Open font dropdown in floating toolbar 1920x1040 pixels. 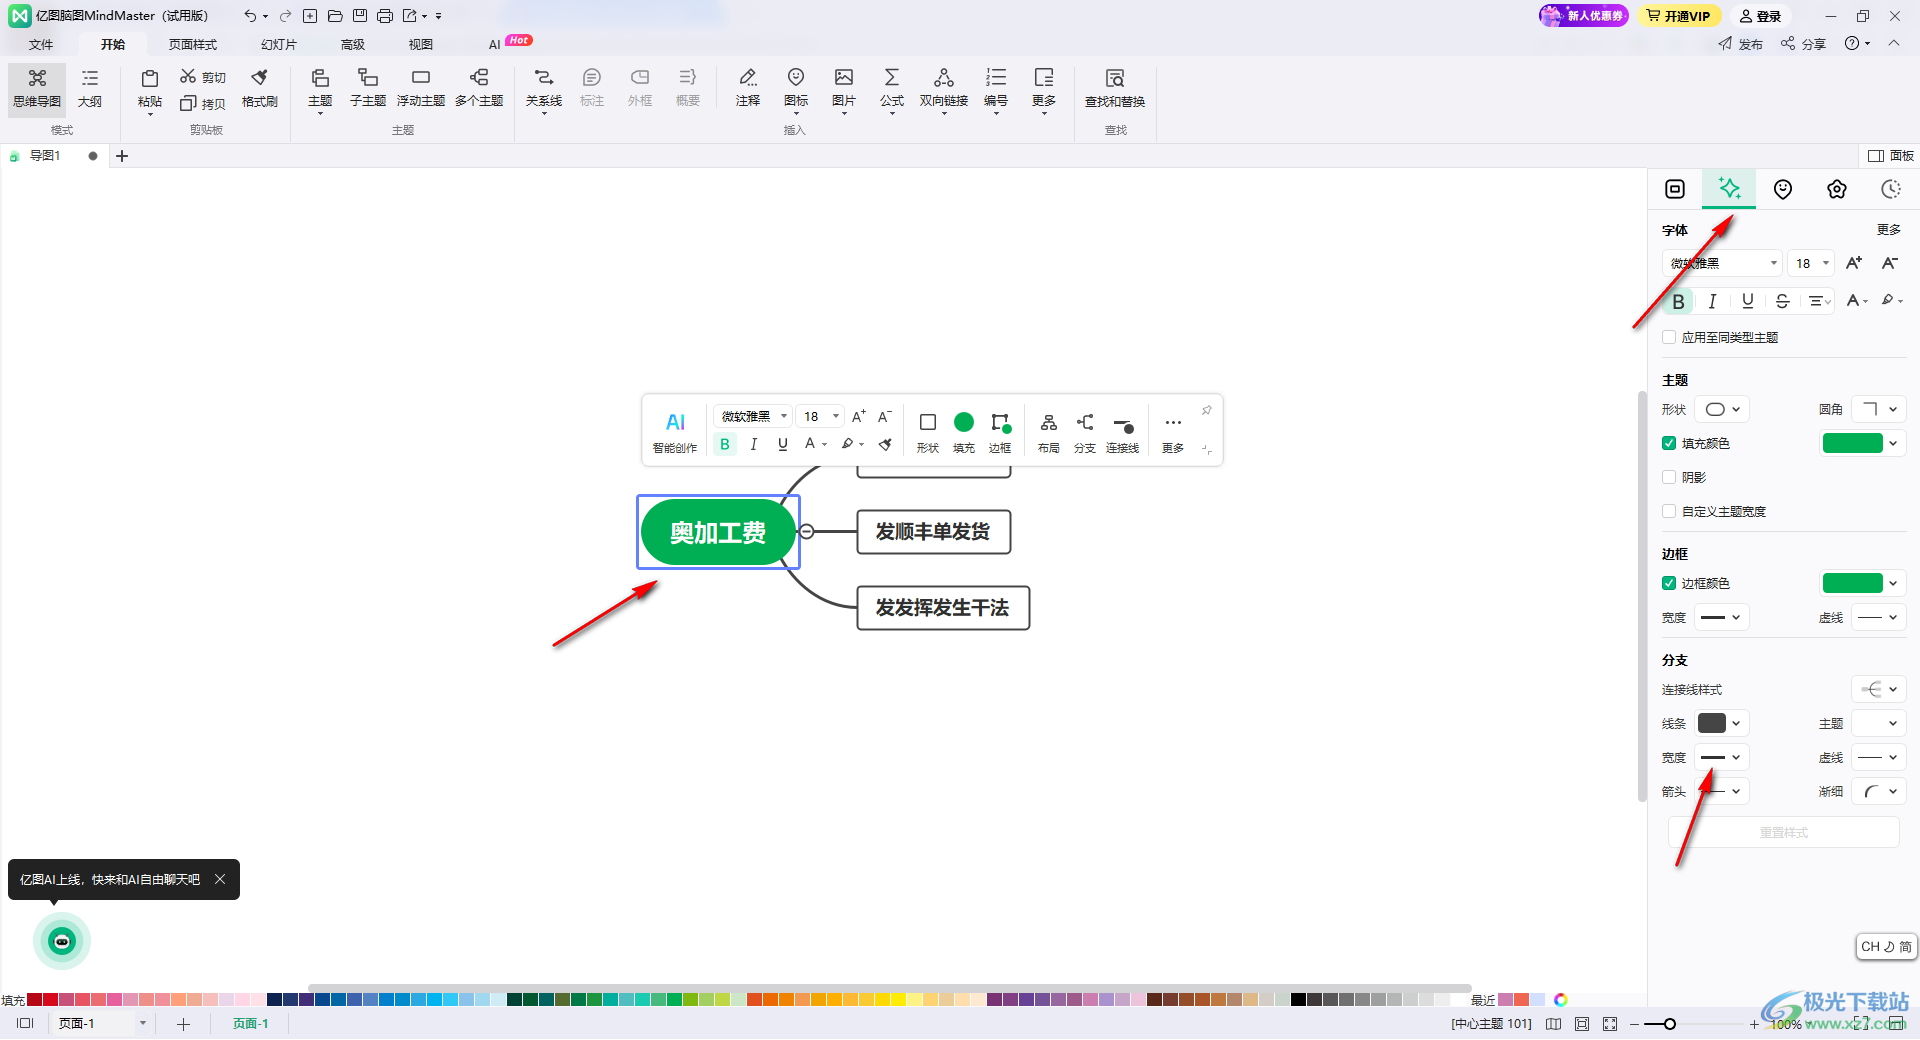click(x=753, y=416)
